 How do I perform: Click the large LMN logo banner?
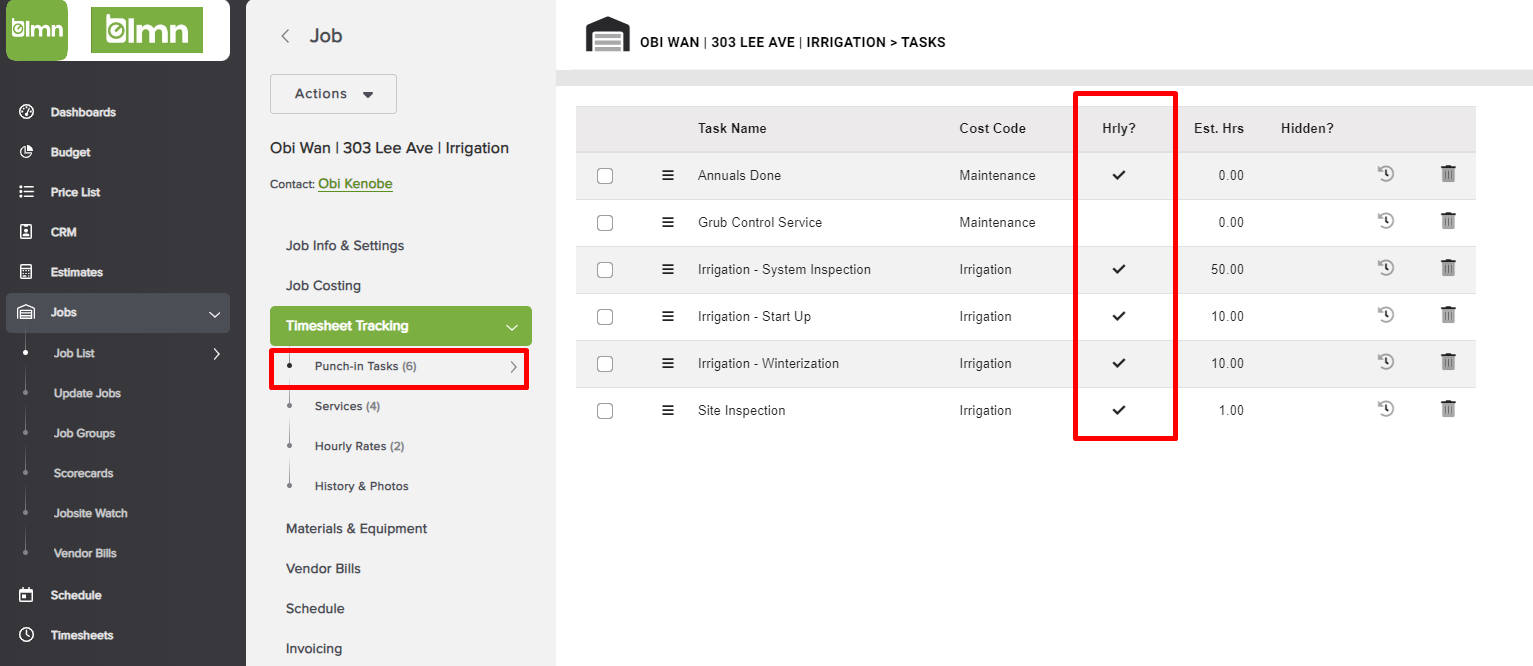[147, 30]
